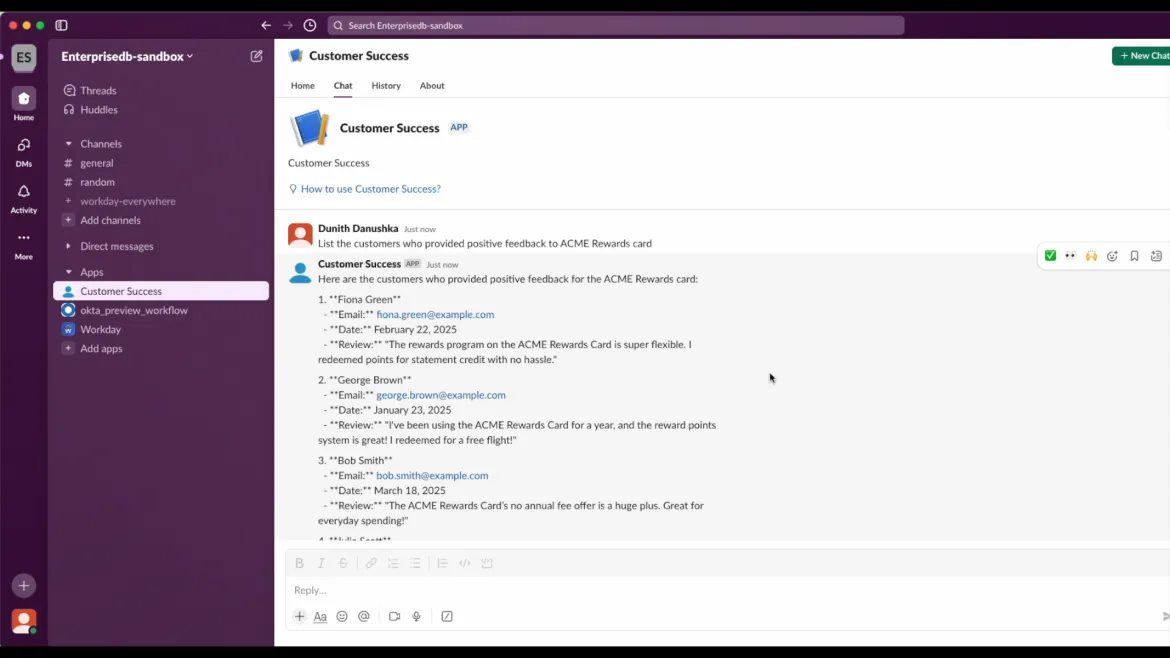Viewport: 1170px width, 658px height.
Task: Switch to the Chat tab
Action: coord(342,86)
